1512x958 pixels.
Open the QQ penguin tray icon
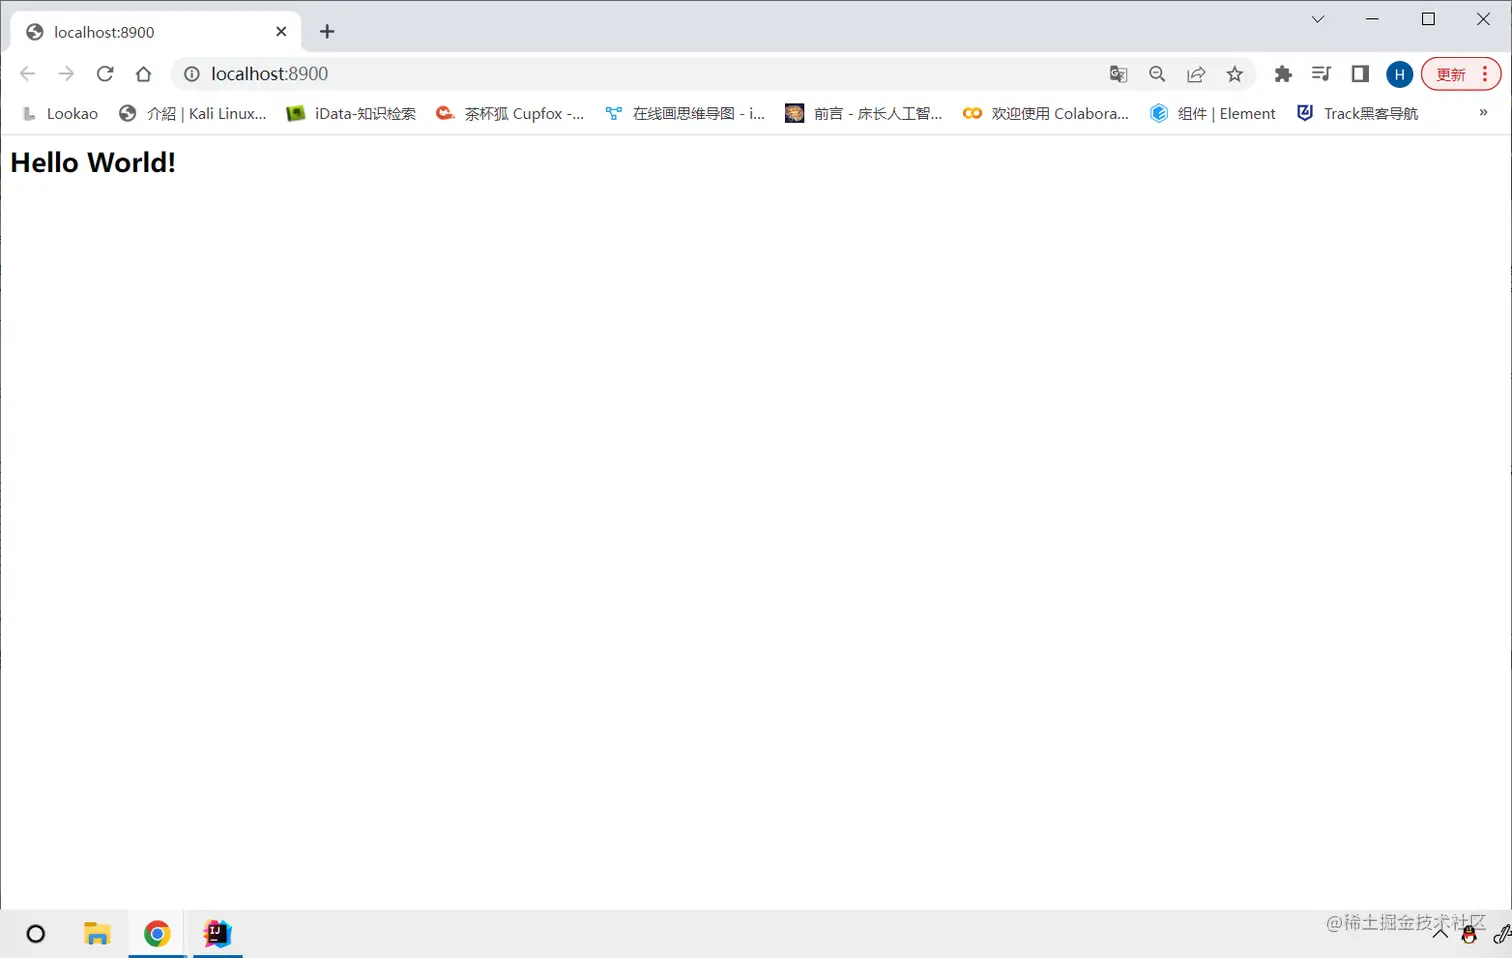(x=1469, y=935)
